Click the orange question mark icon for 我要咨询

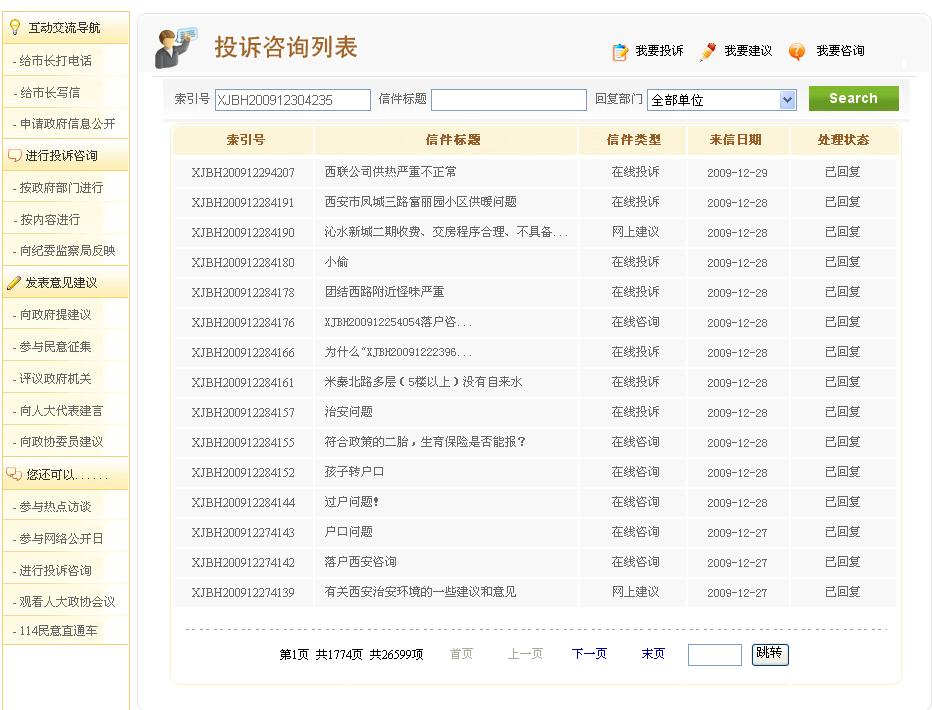(x=796, y=52)
